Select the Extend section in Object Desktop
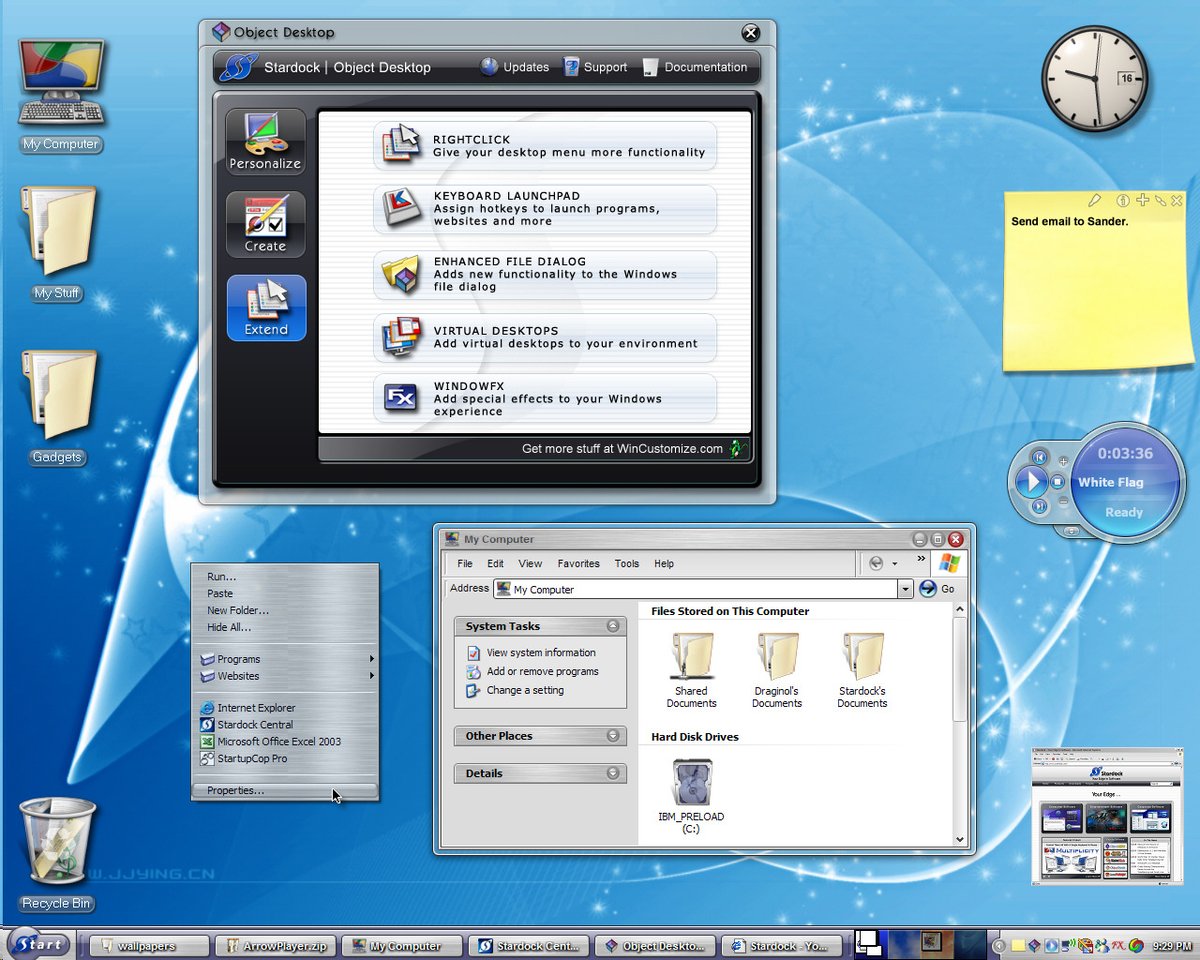This screenshot has width=1200, height=960. [266, 308]
